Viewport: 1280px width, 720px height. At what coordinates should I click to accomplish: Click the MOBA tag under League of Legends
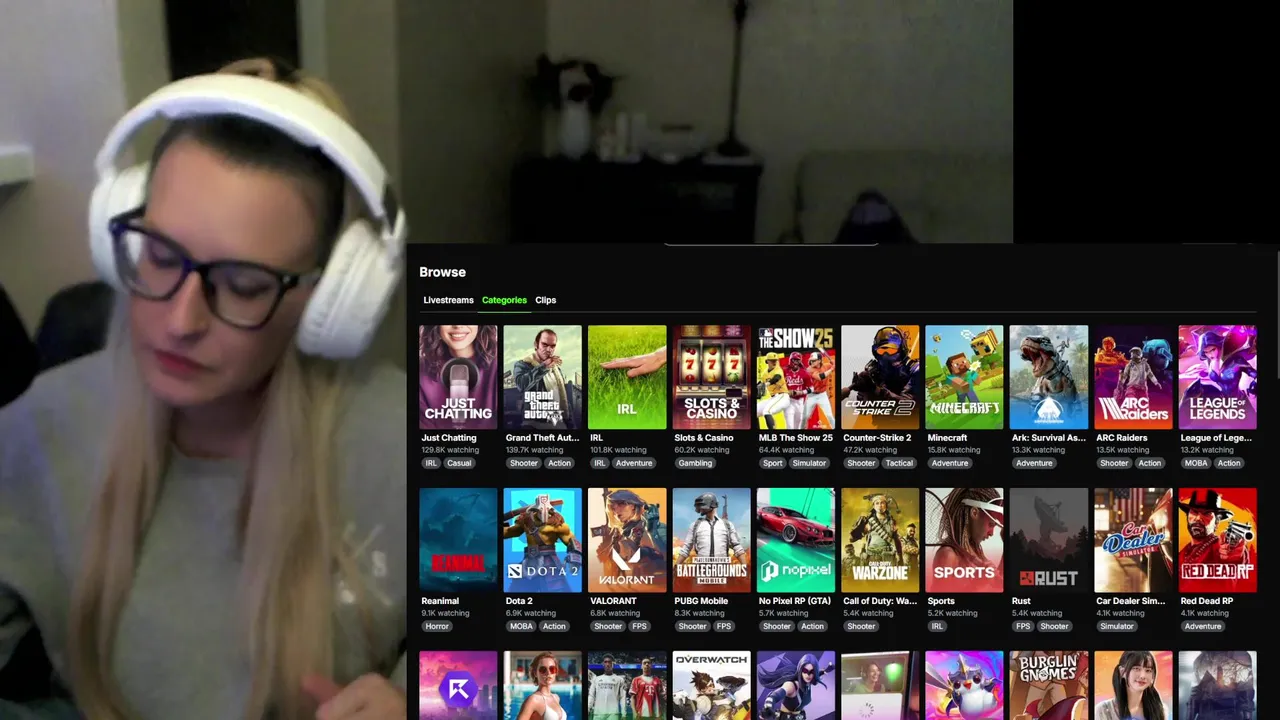[x=1196, y=463]
